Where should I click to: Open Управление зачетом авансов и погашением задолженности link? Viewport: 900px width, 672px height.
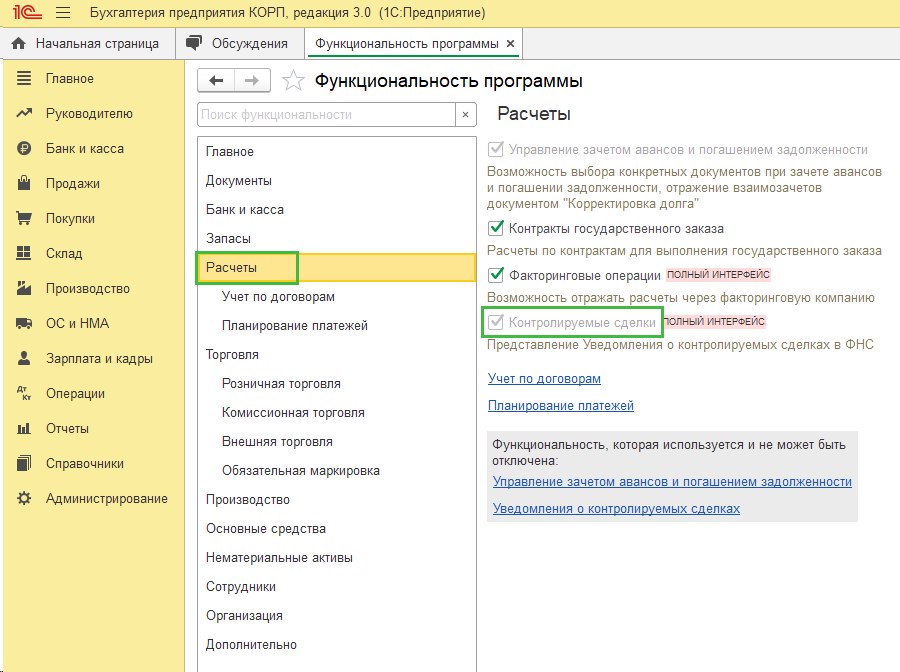coord(672,482)
